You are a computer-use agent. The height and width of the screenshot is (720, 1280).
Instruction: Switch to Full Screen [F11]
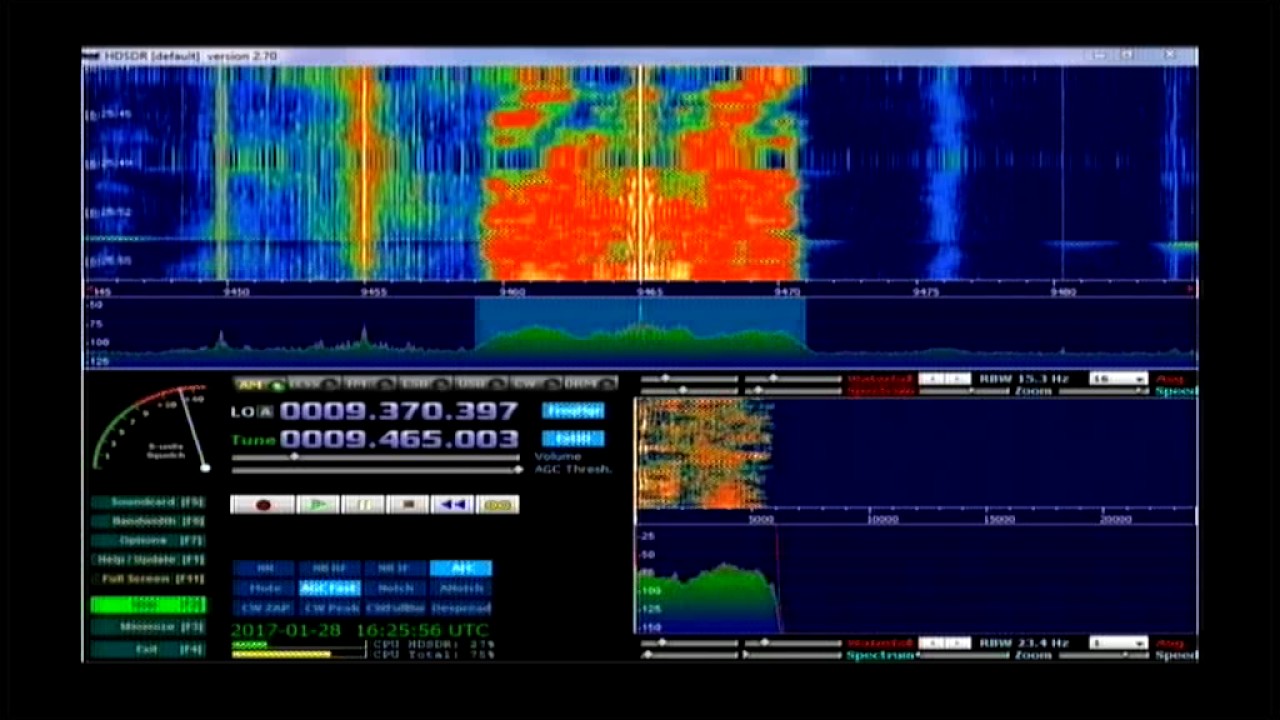(148, 579)
